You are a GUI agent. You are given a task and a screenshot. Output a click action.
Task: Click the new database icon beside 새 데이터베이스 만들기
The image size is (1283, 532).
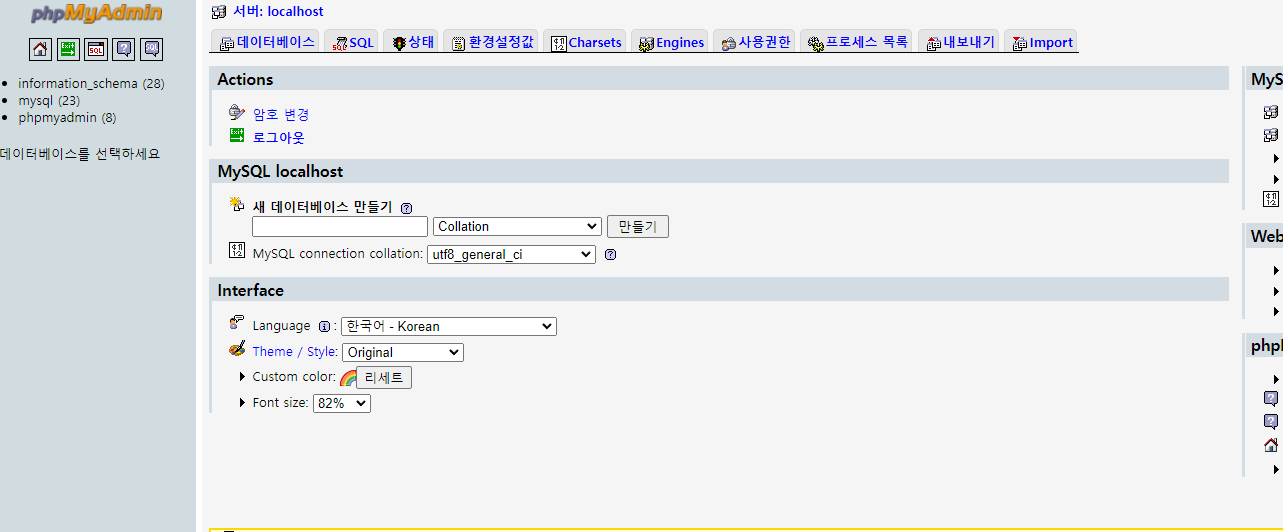click(x=237, y=204)
